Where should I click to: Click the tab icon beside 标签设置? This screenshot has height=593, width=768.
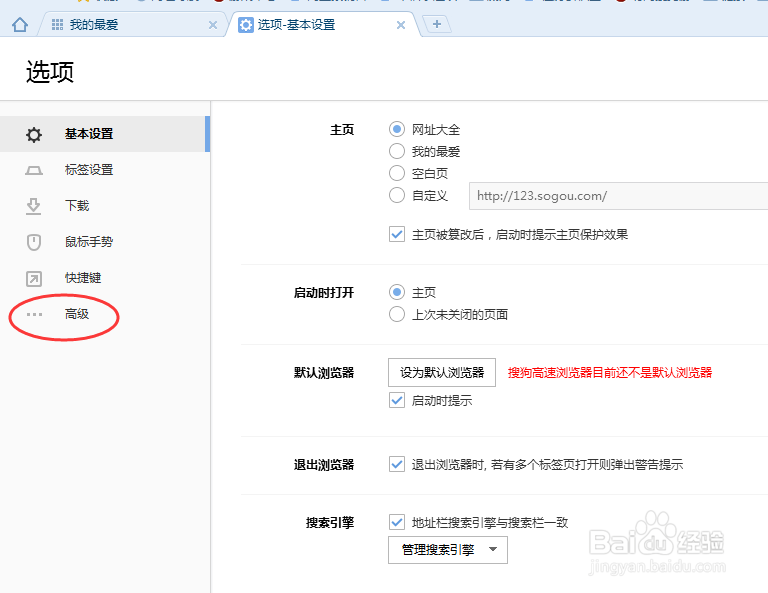(34, 170)
